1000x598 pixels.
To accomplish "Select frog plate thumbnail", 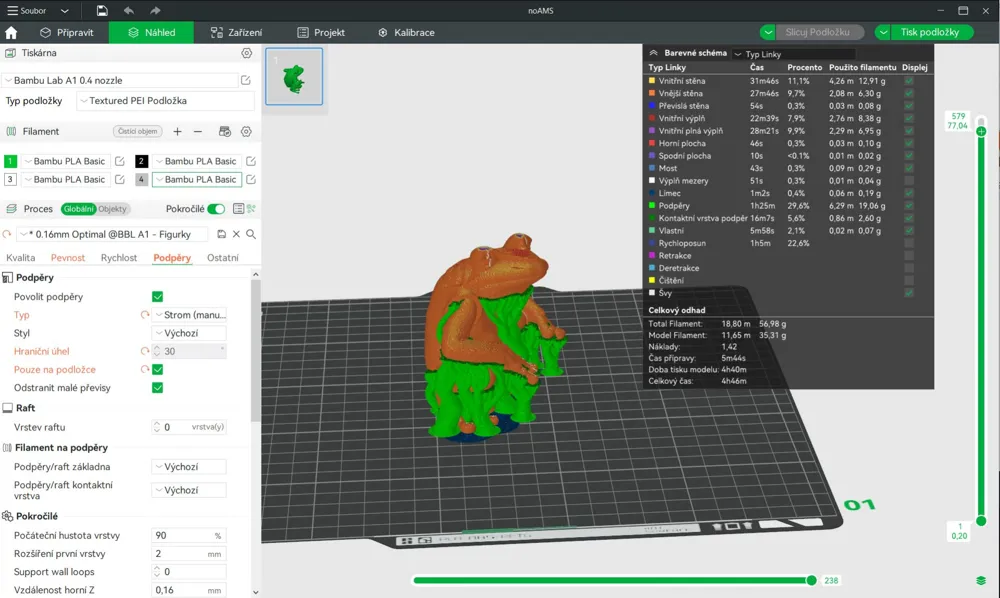I will [x=294, y=77].
